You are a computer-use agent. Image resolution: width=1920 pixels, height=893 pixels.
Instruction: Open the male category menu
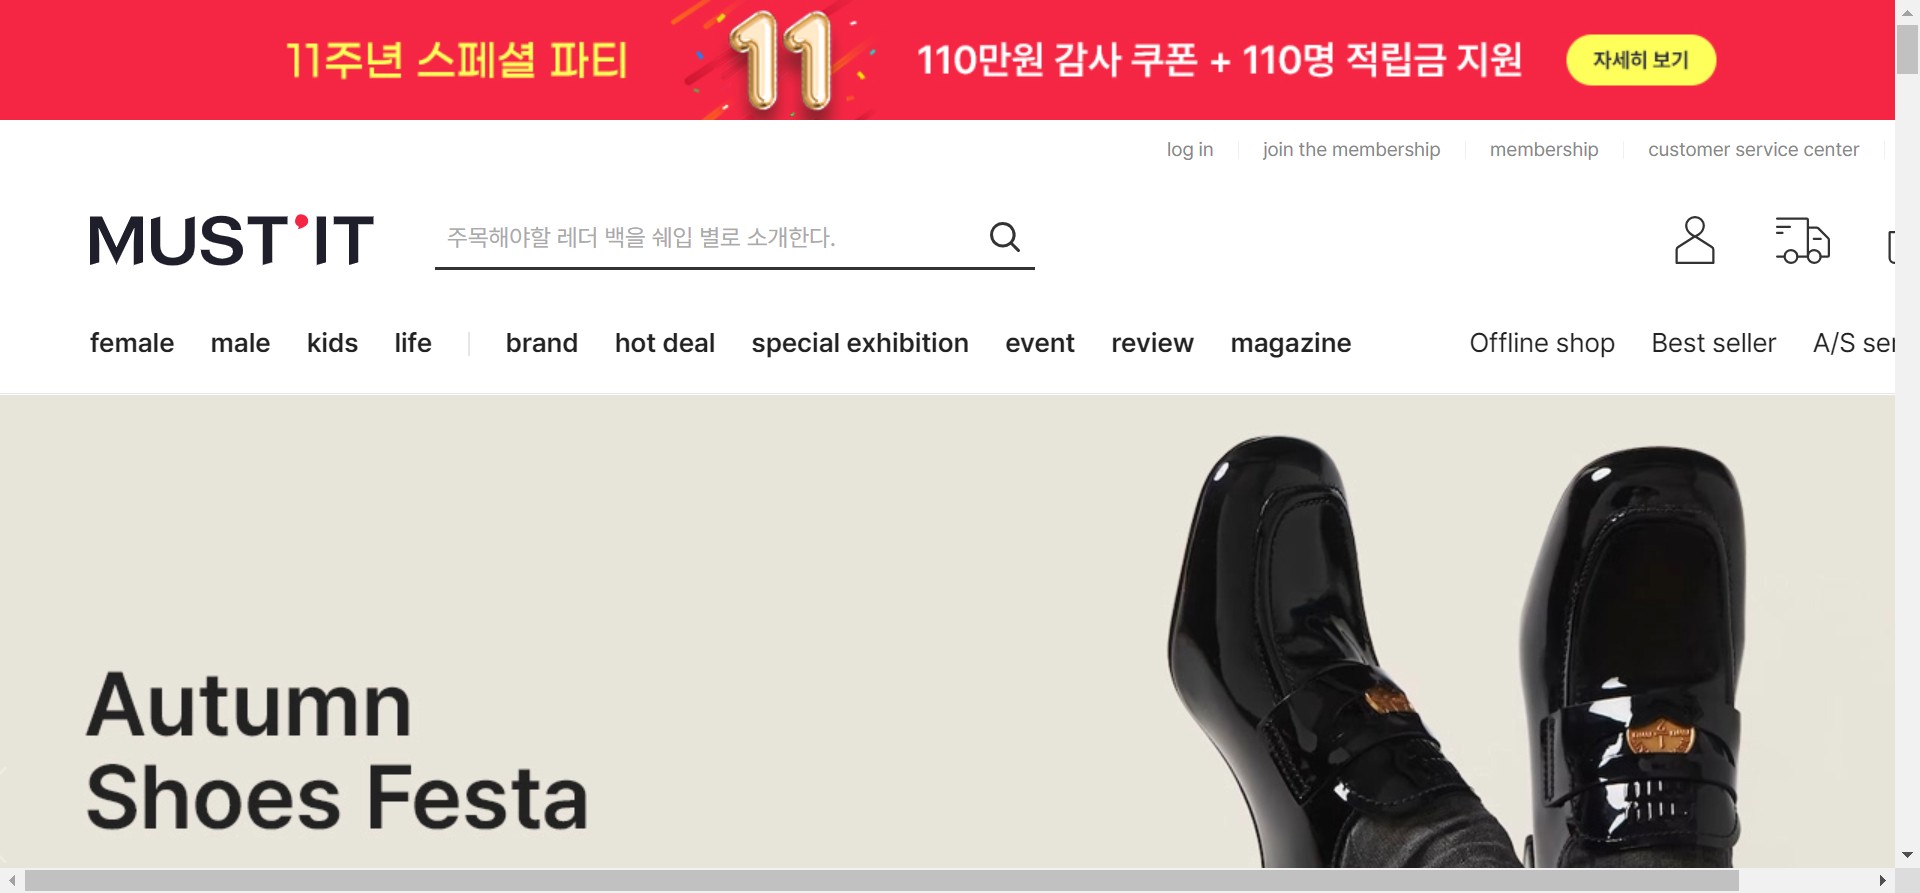[x=240, y=343]
